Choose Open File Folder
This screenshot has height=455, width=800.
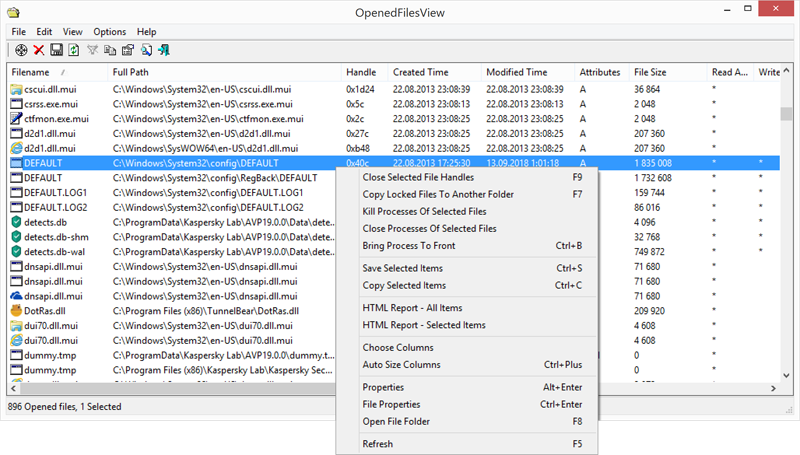tap(466, 422)
